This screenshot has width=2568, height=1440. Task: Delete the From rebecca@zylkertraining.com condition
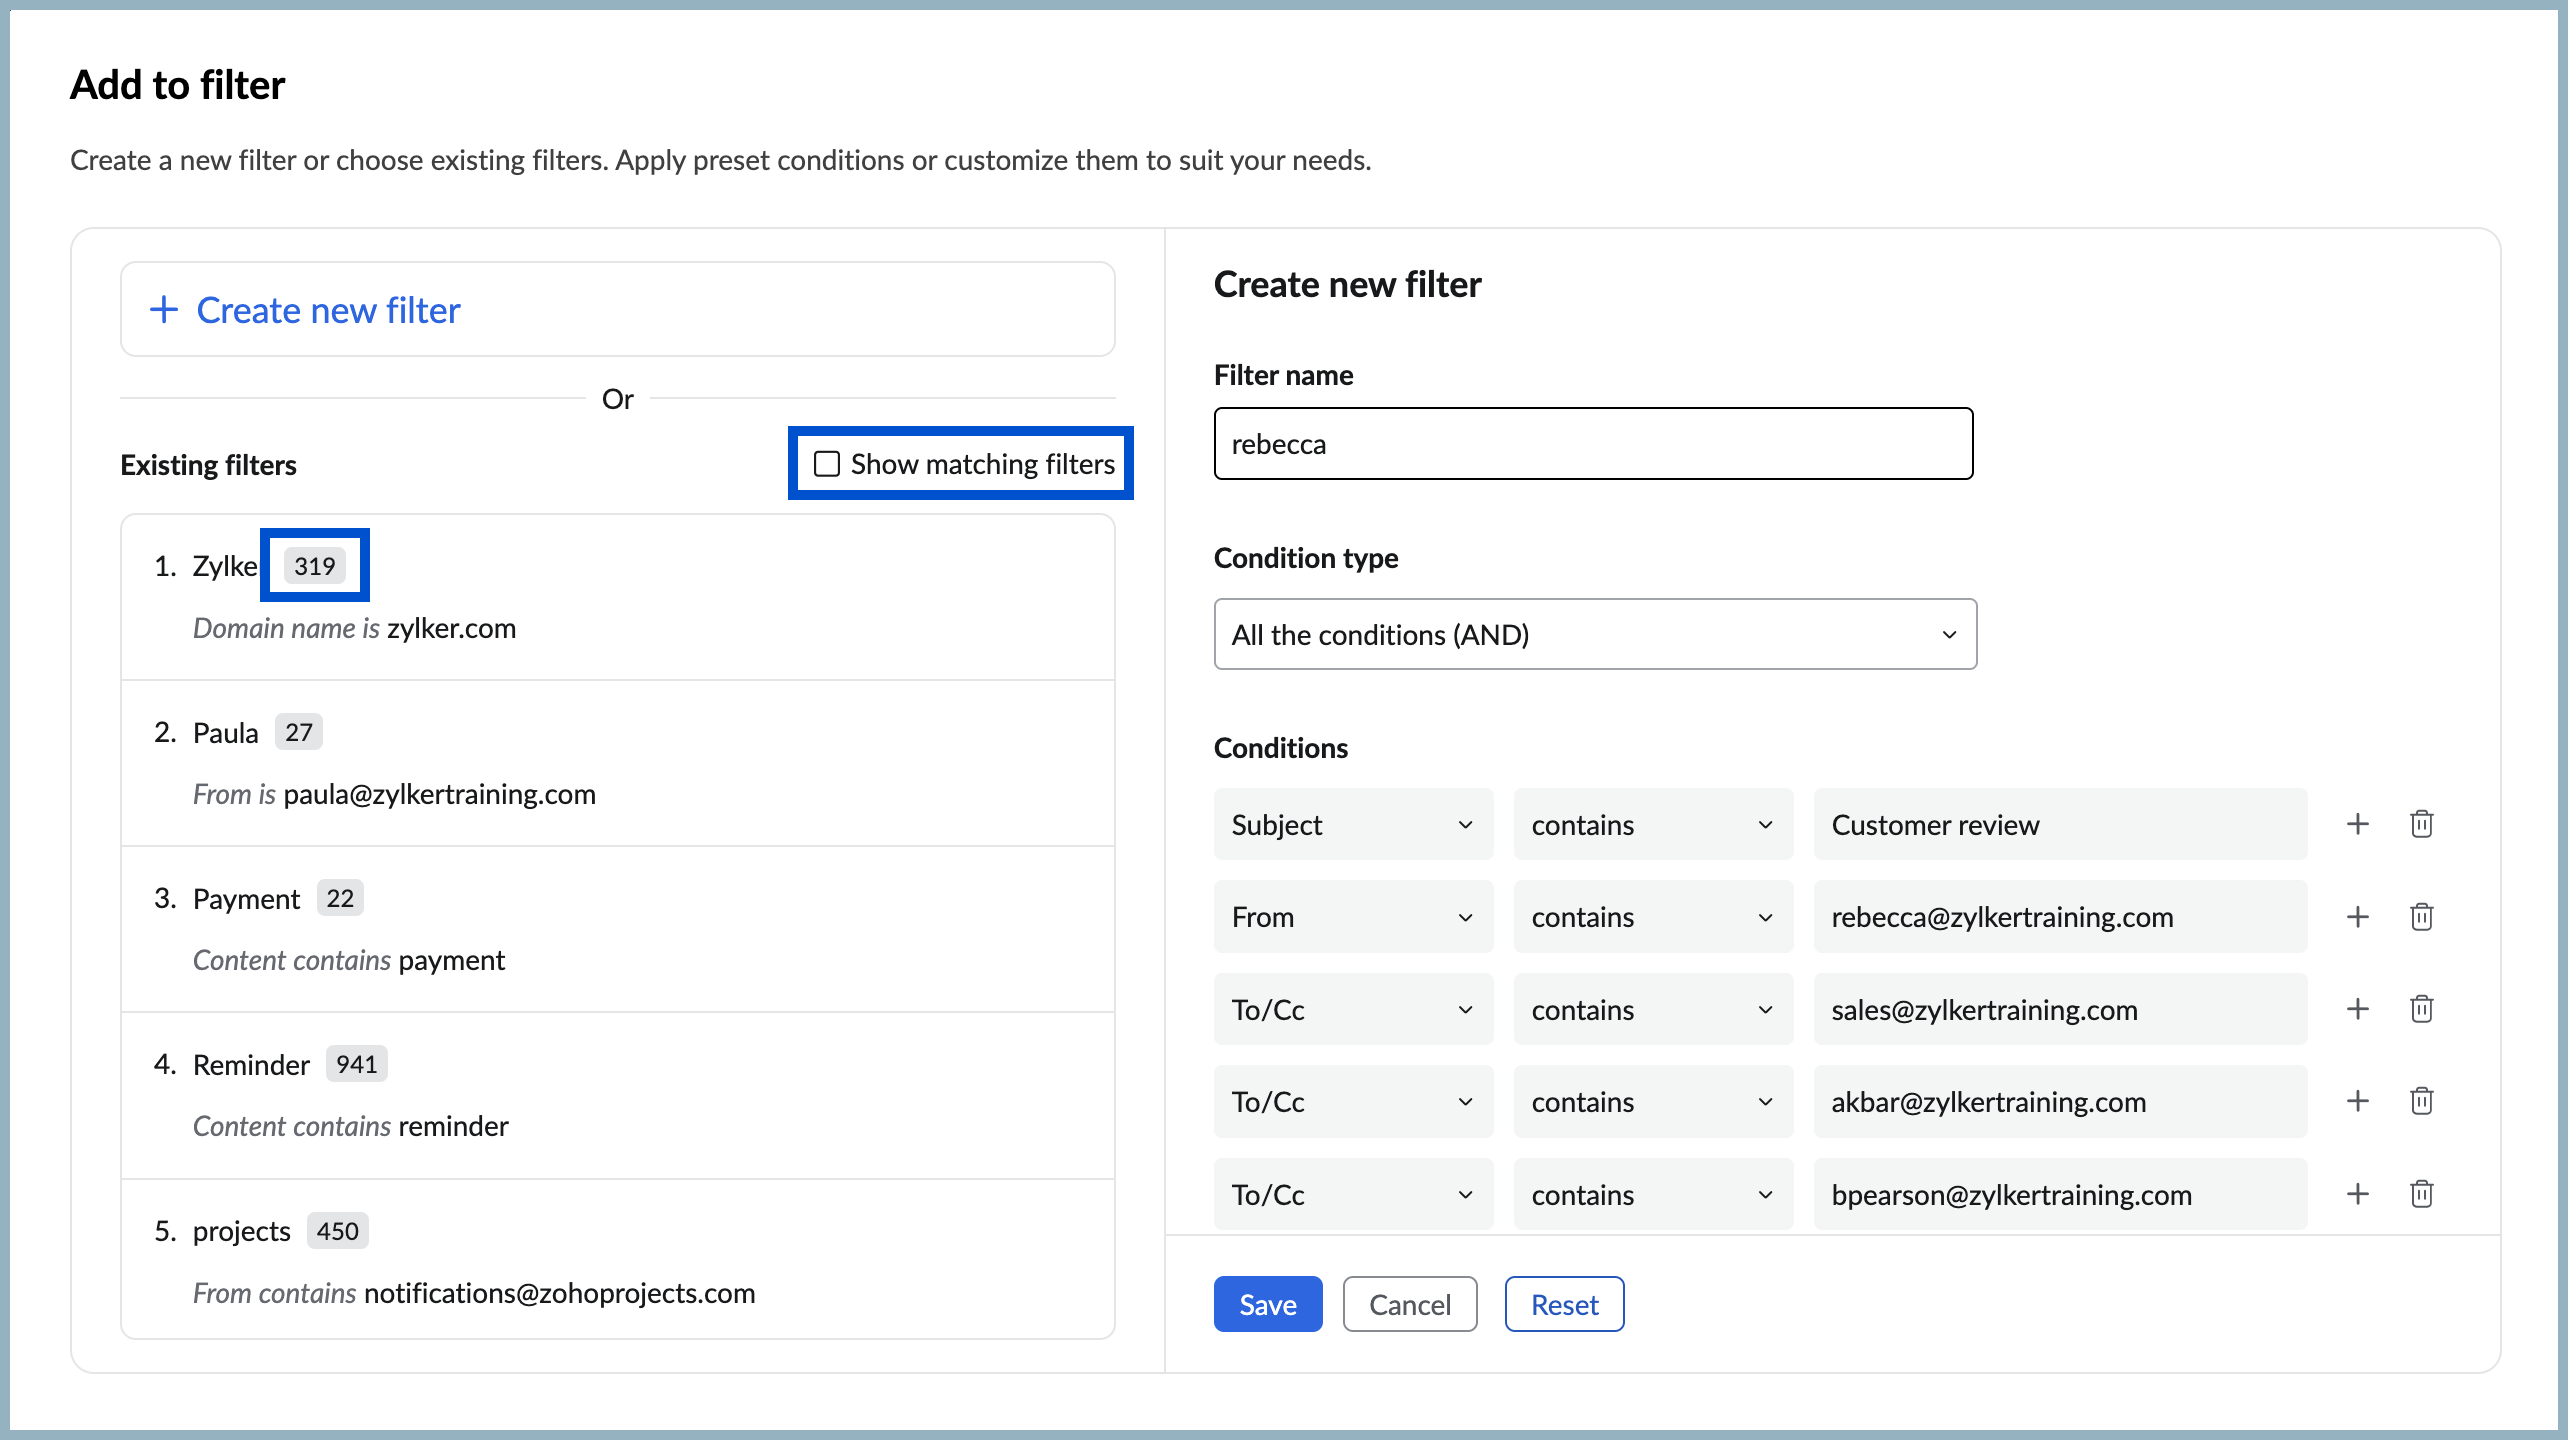pyautogui.click(x=2421, y=916)
